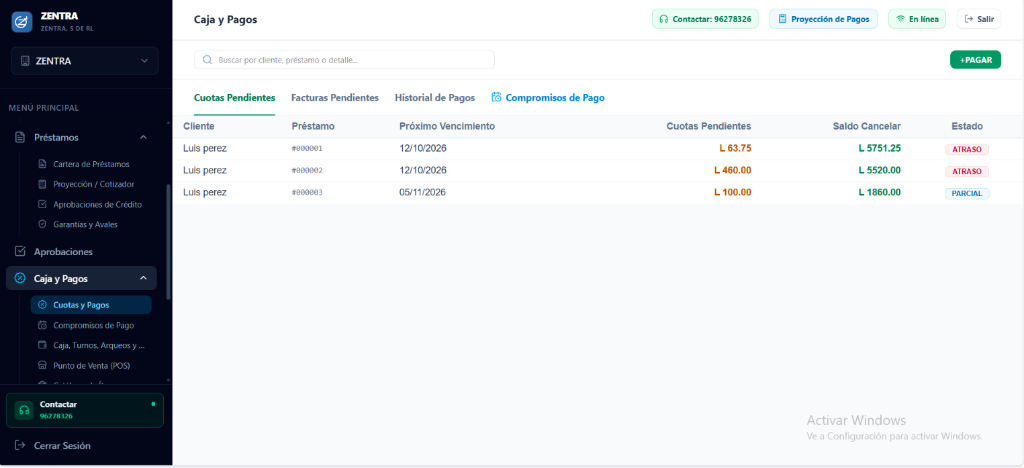The image size is (1024, 468).
Task: Click the ATRASO badge for loan #000001
Action: coord(967,149)
